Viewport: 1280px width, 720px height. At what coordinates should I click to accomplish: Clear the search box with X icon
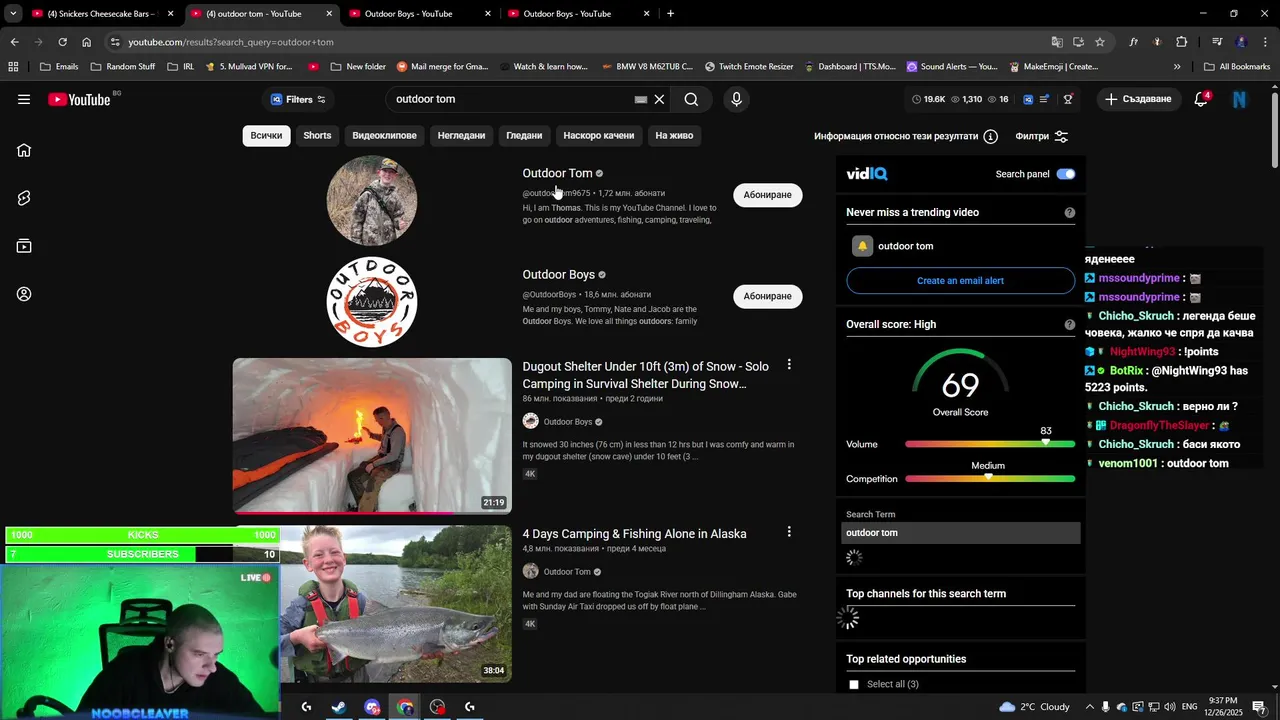click(x=659, y=99)
